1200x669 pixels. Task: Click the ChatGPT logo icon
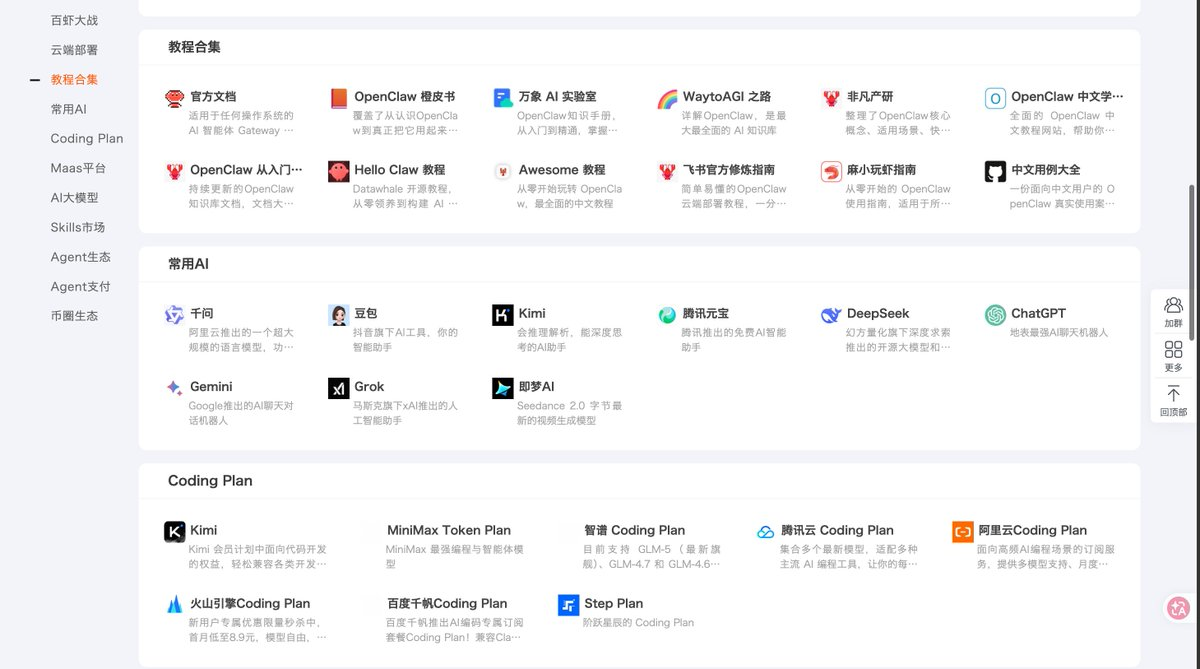click(x=995, y=315)
